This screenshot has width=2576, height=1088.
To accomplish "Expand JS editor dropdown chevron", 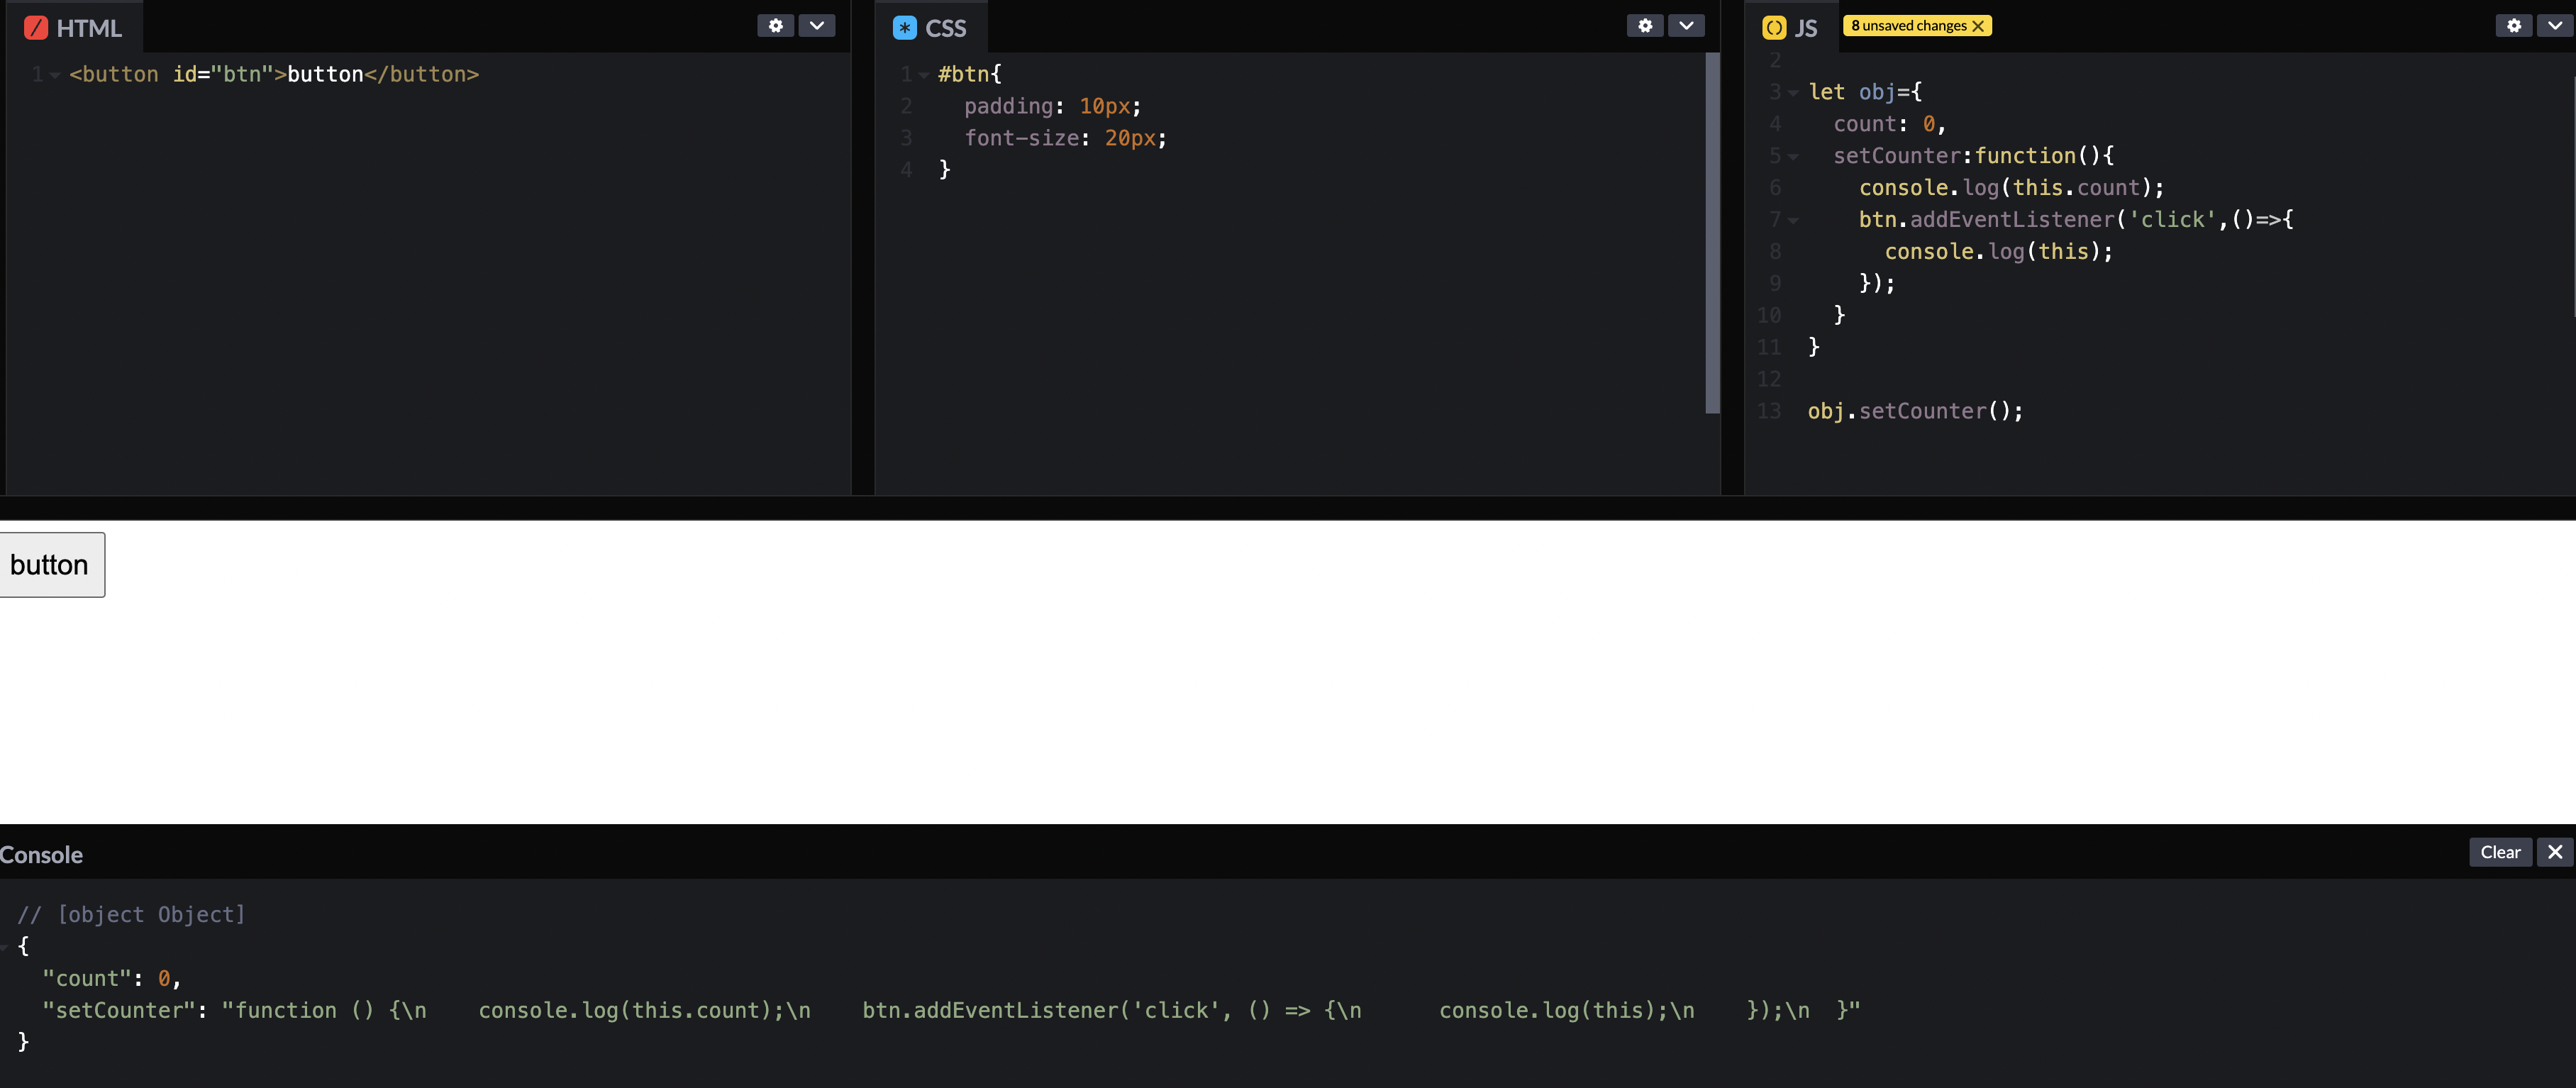I will tap(2554, 26).
